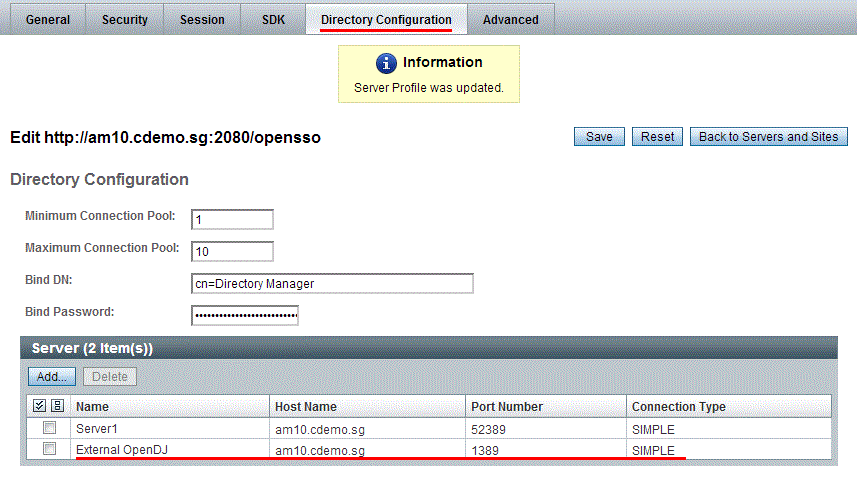Click the blue Information icon

click(386, 63)
